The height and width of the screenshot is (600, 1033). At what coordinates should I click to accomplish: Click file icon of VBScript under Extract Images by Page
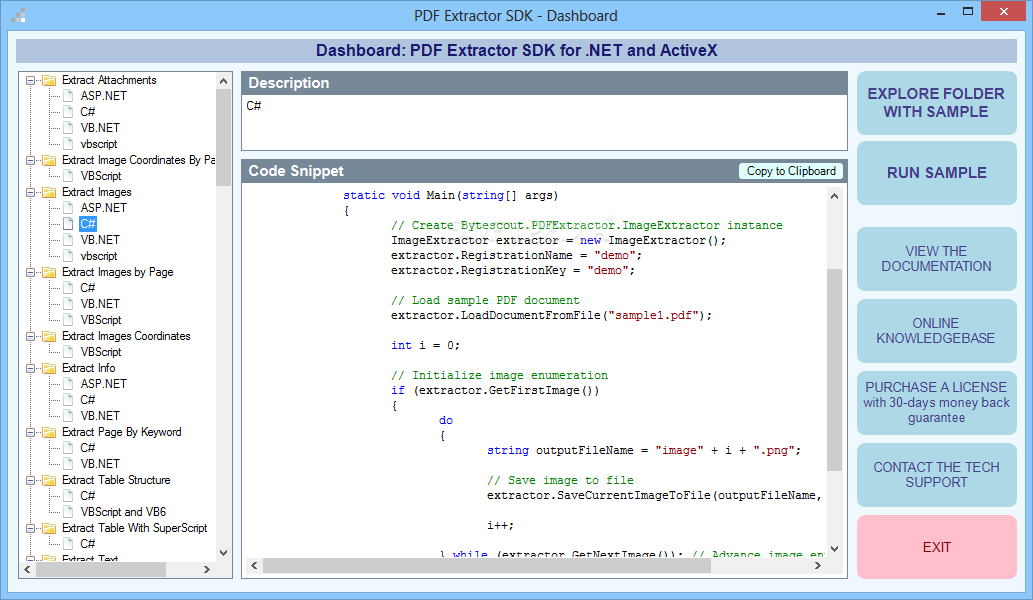coord(68,319)
